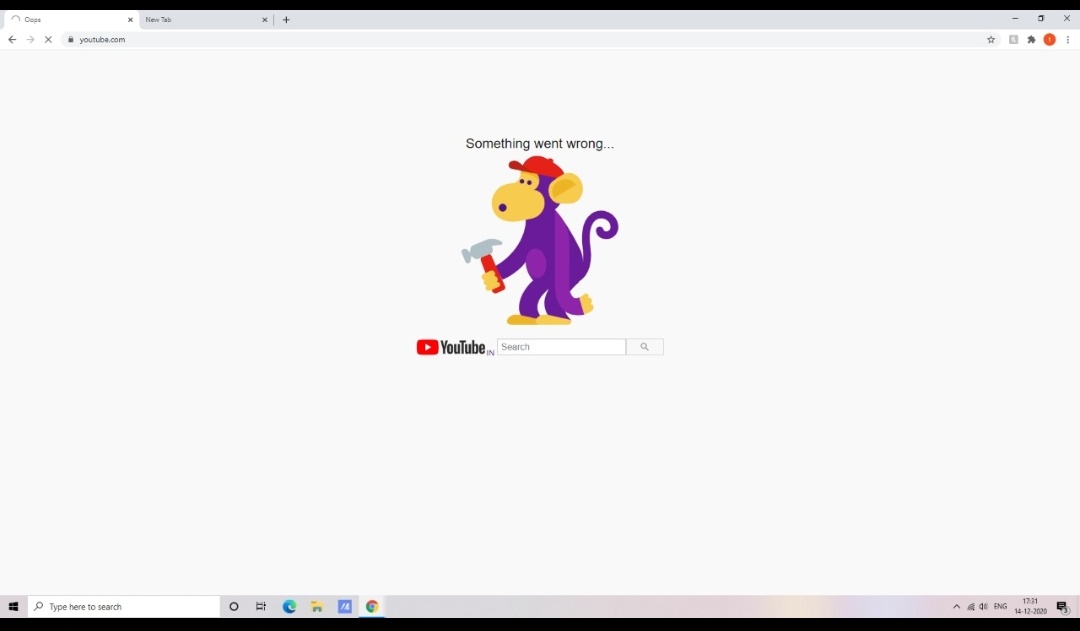
Task: Open Task View on the taskbar
Action: (x=261, y=606)
